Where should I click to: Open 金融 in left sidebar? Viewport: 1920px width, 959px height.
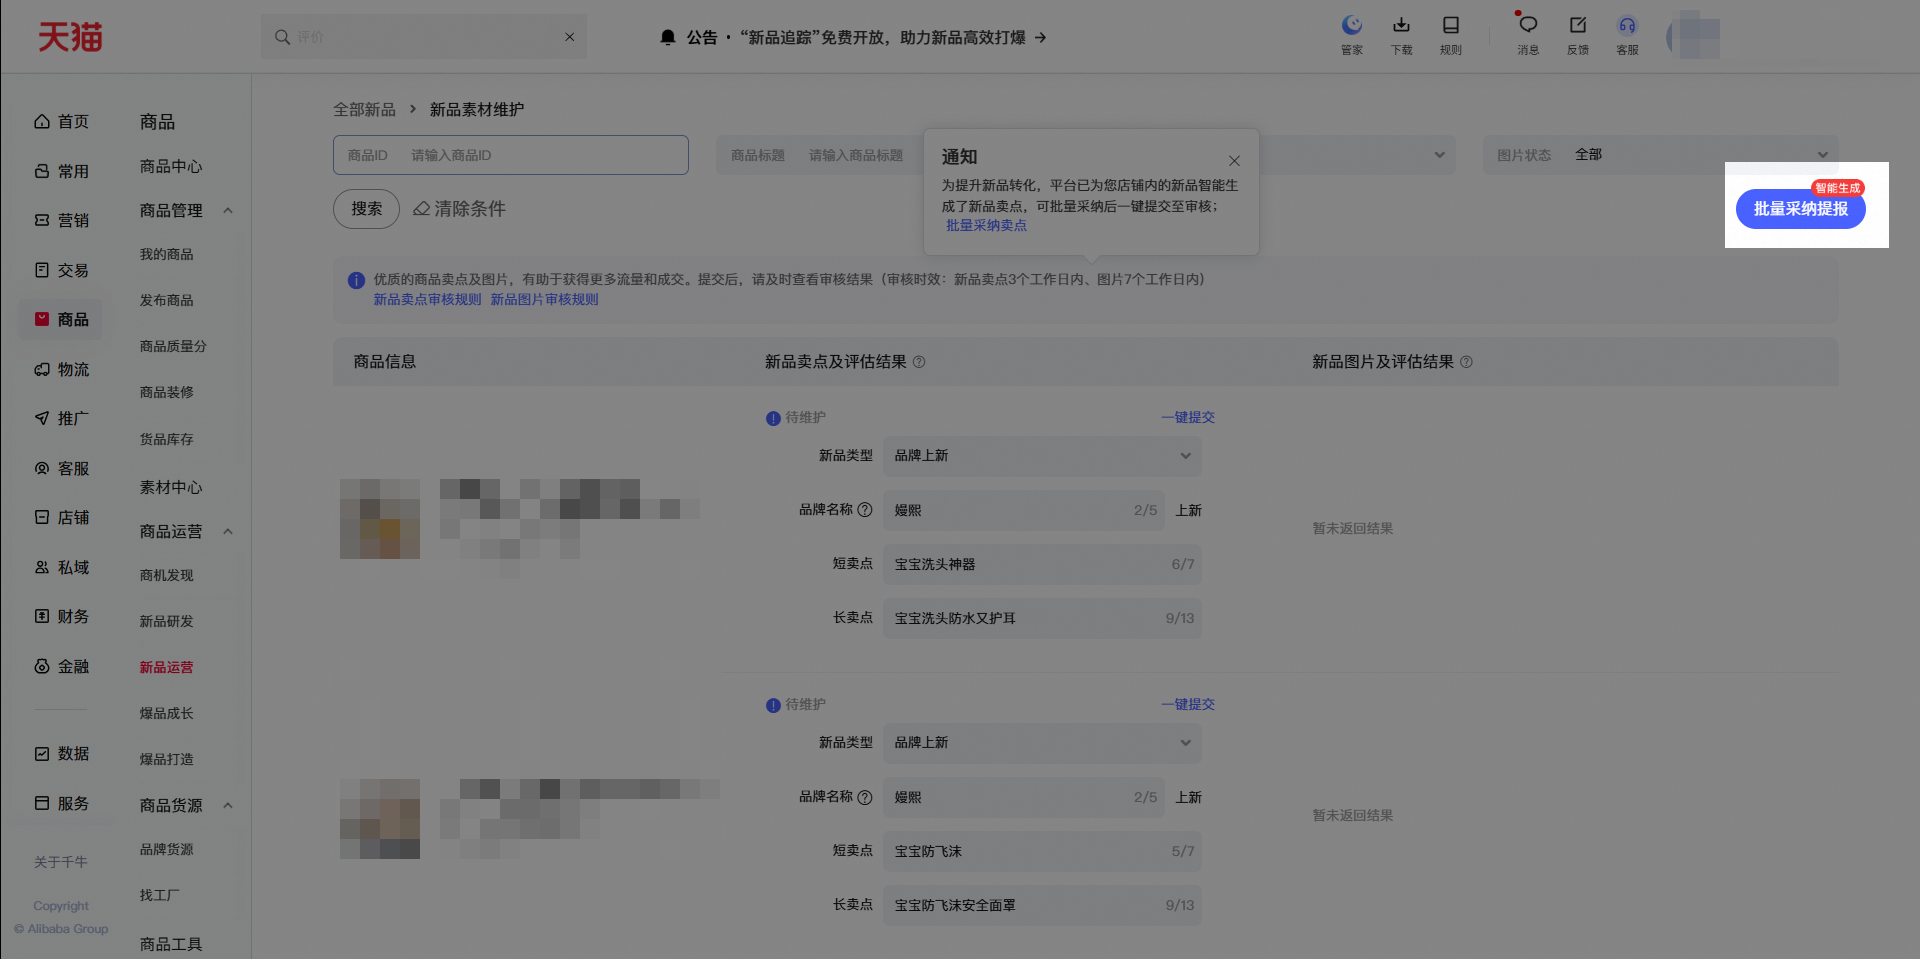pos(62,667)
